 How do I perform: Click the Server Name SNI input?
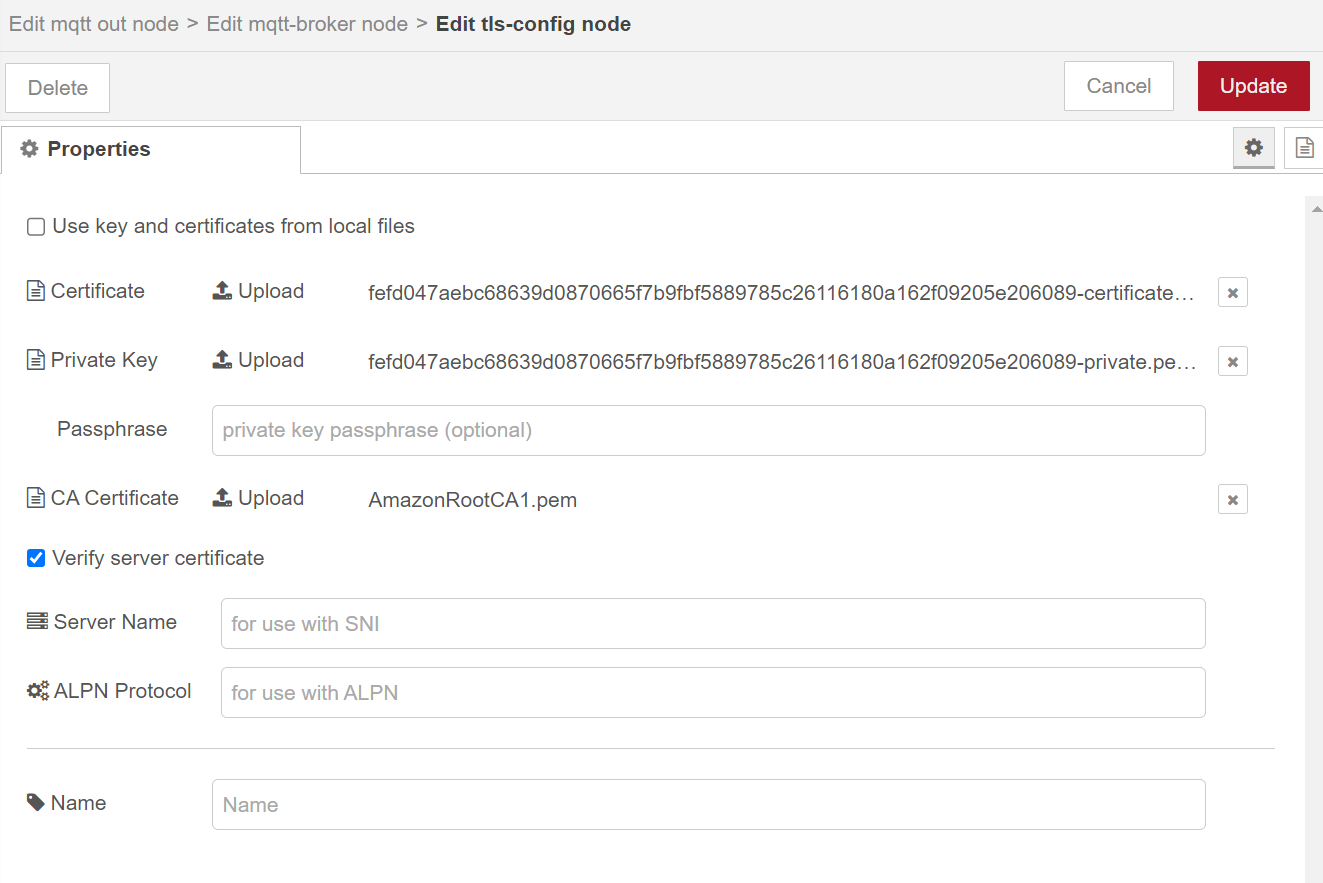pos(712,624)
